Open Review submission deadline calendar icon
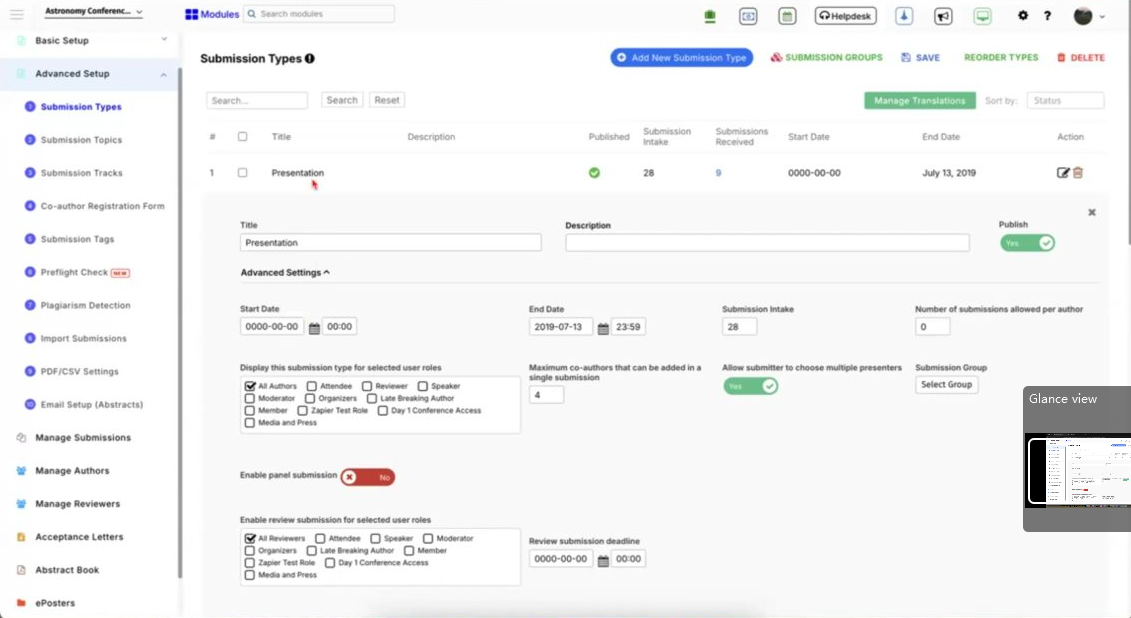Viewport: 1131px width, 618px height. point(603,560)
